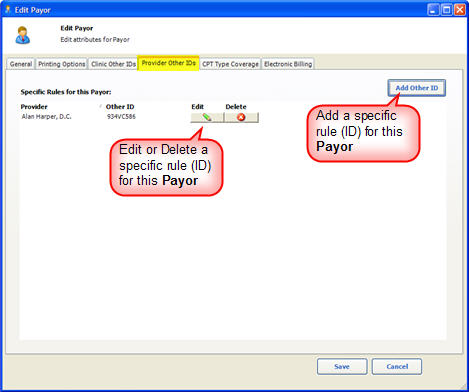
Task: Go to the CPT Type Coverage tab
Action: click(230, 64)
